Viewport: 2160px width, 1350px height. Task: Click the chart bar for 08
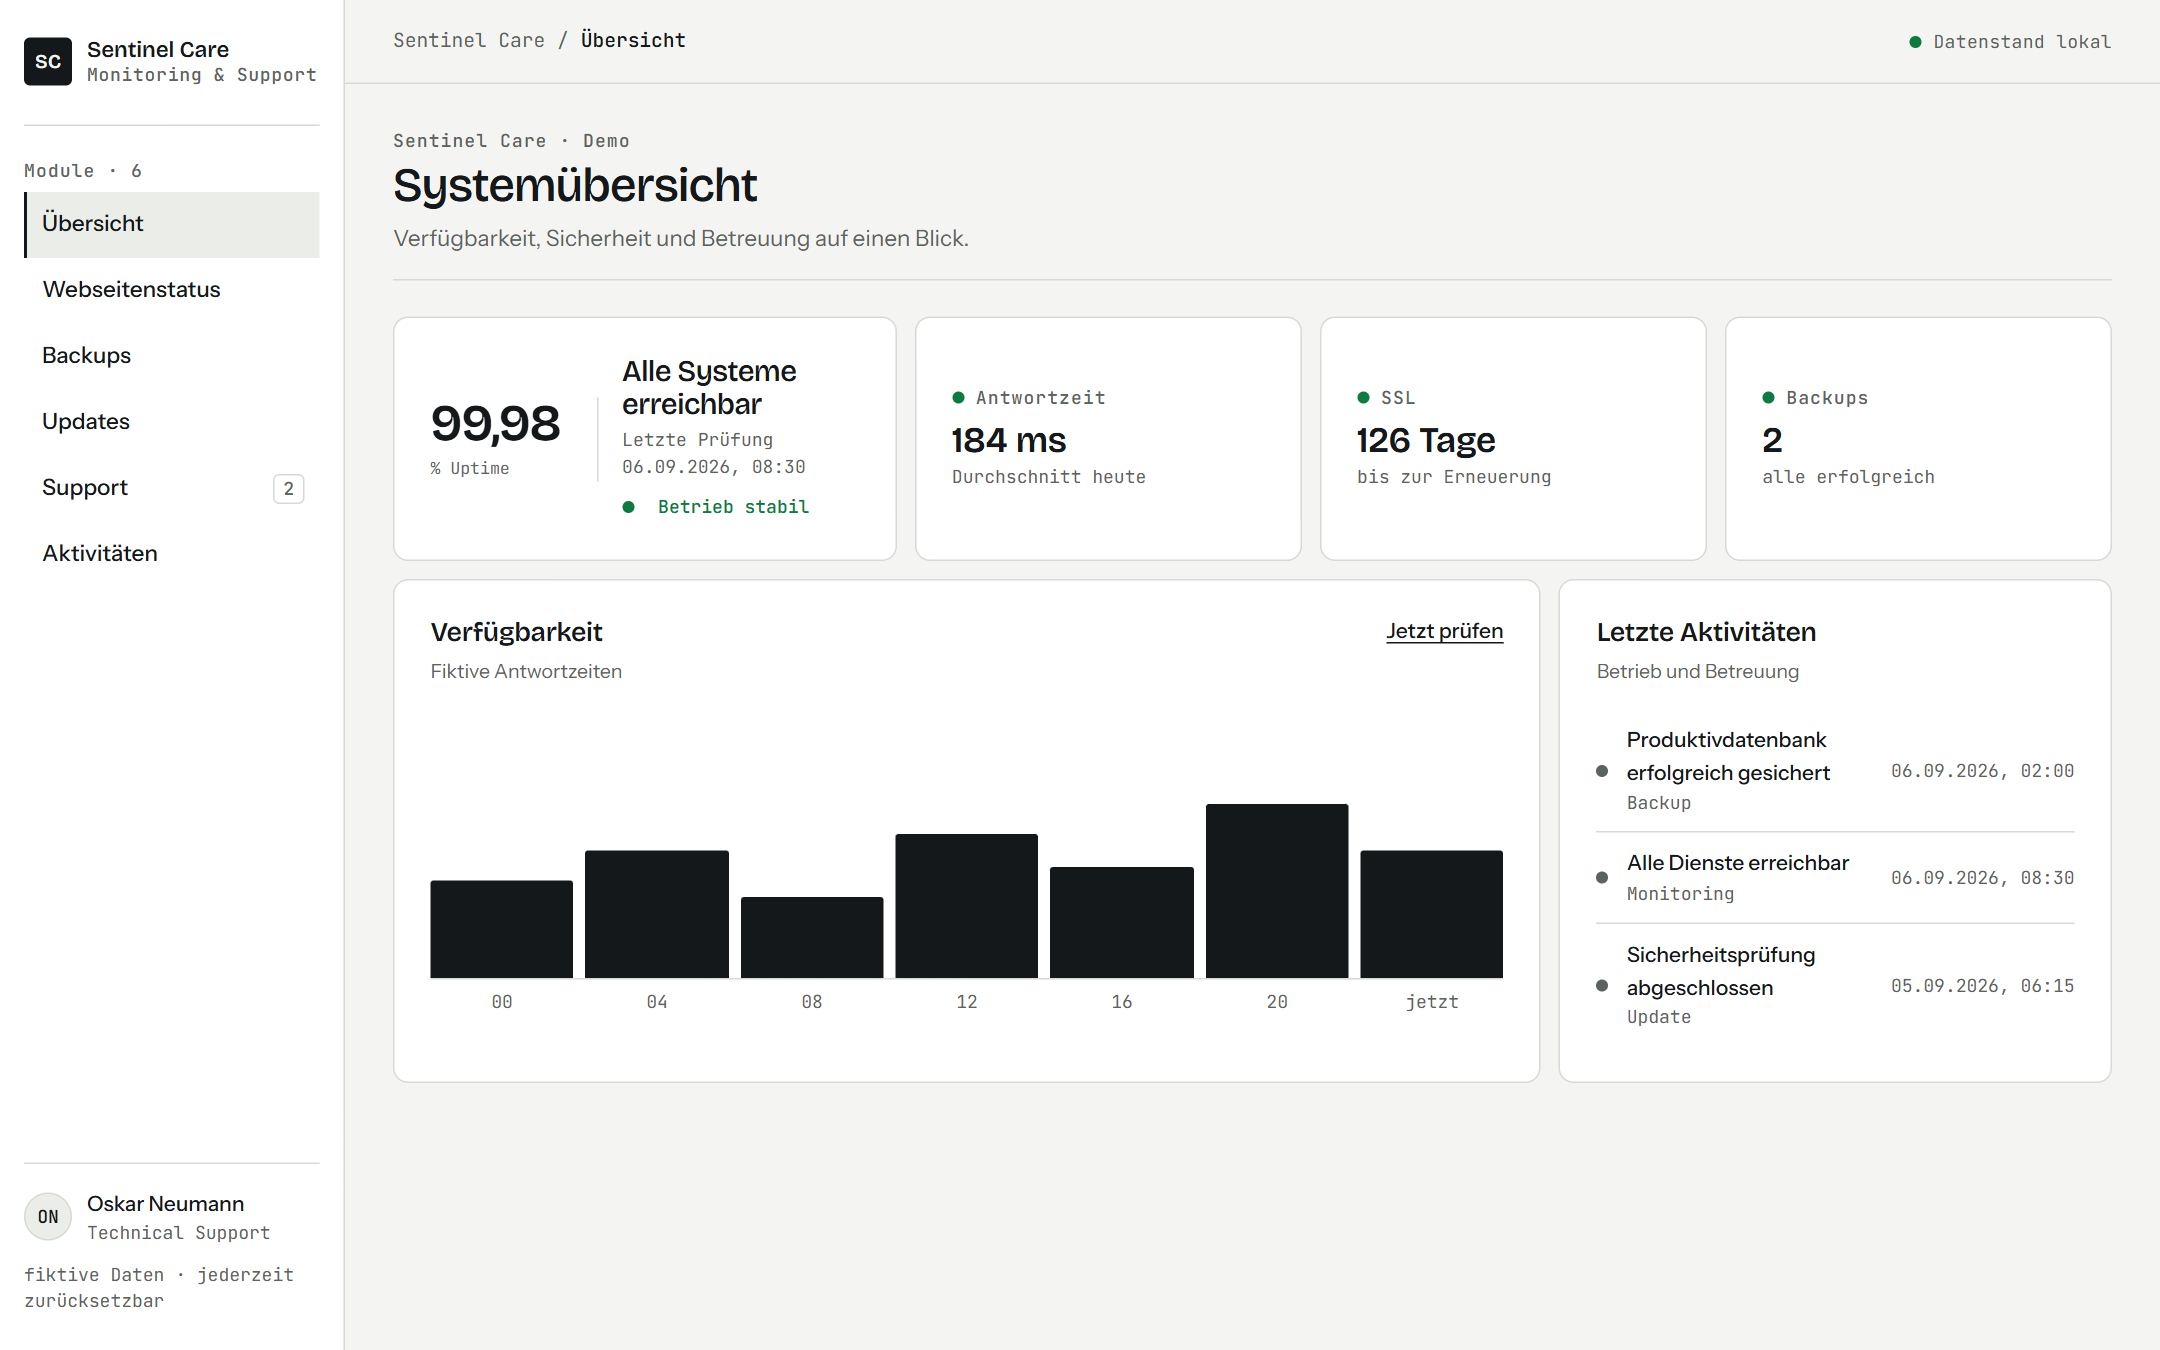tap(812, 938)
